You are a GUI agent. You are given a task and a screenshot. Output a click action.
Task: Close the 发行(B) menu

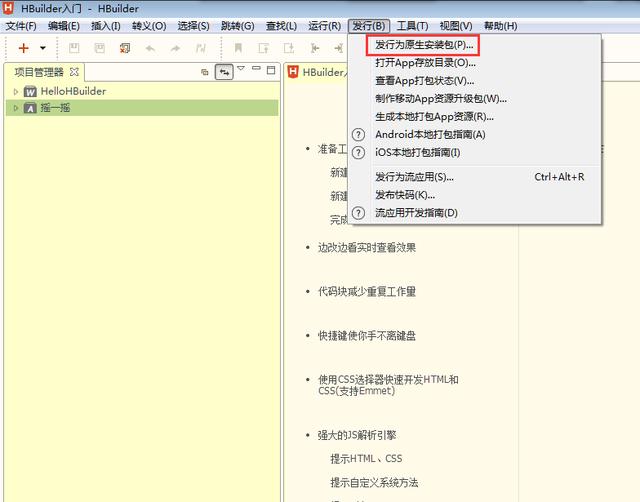(x=369, y=26)
